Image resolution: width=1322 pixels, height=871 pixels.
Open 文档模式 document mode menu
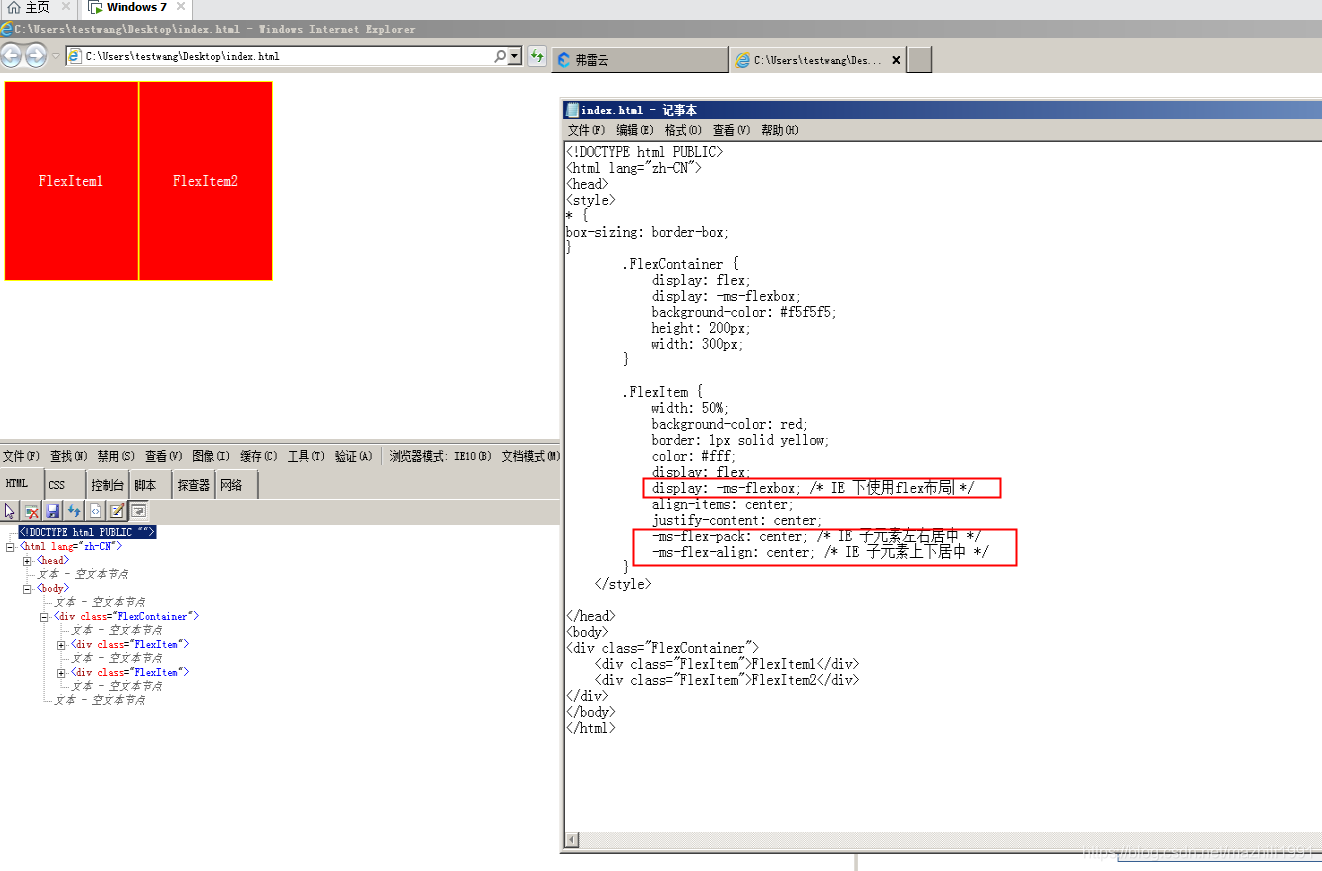(530, 456)
